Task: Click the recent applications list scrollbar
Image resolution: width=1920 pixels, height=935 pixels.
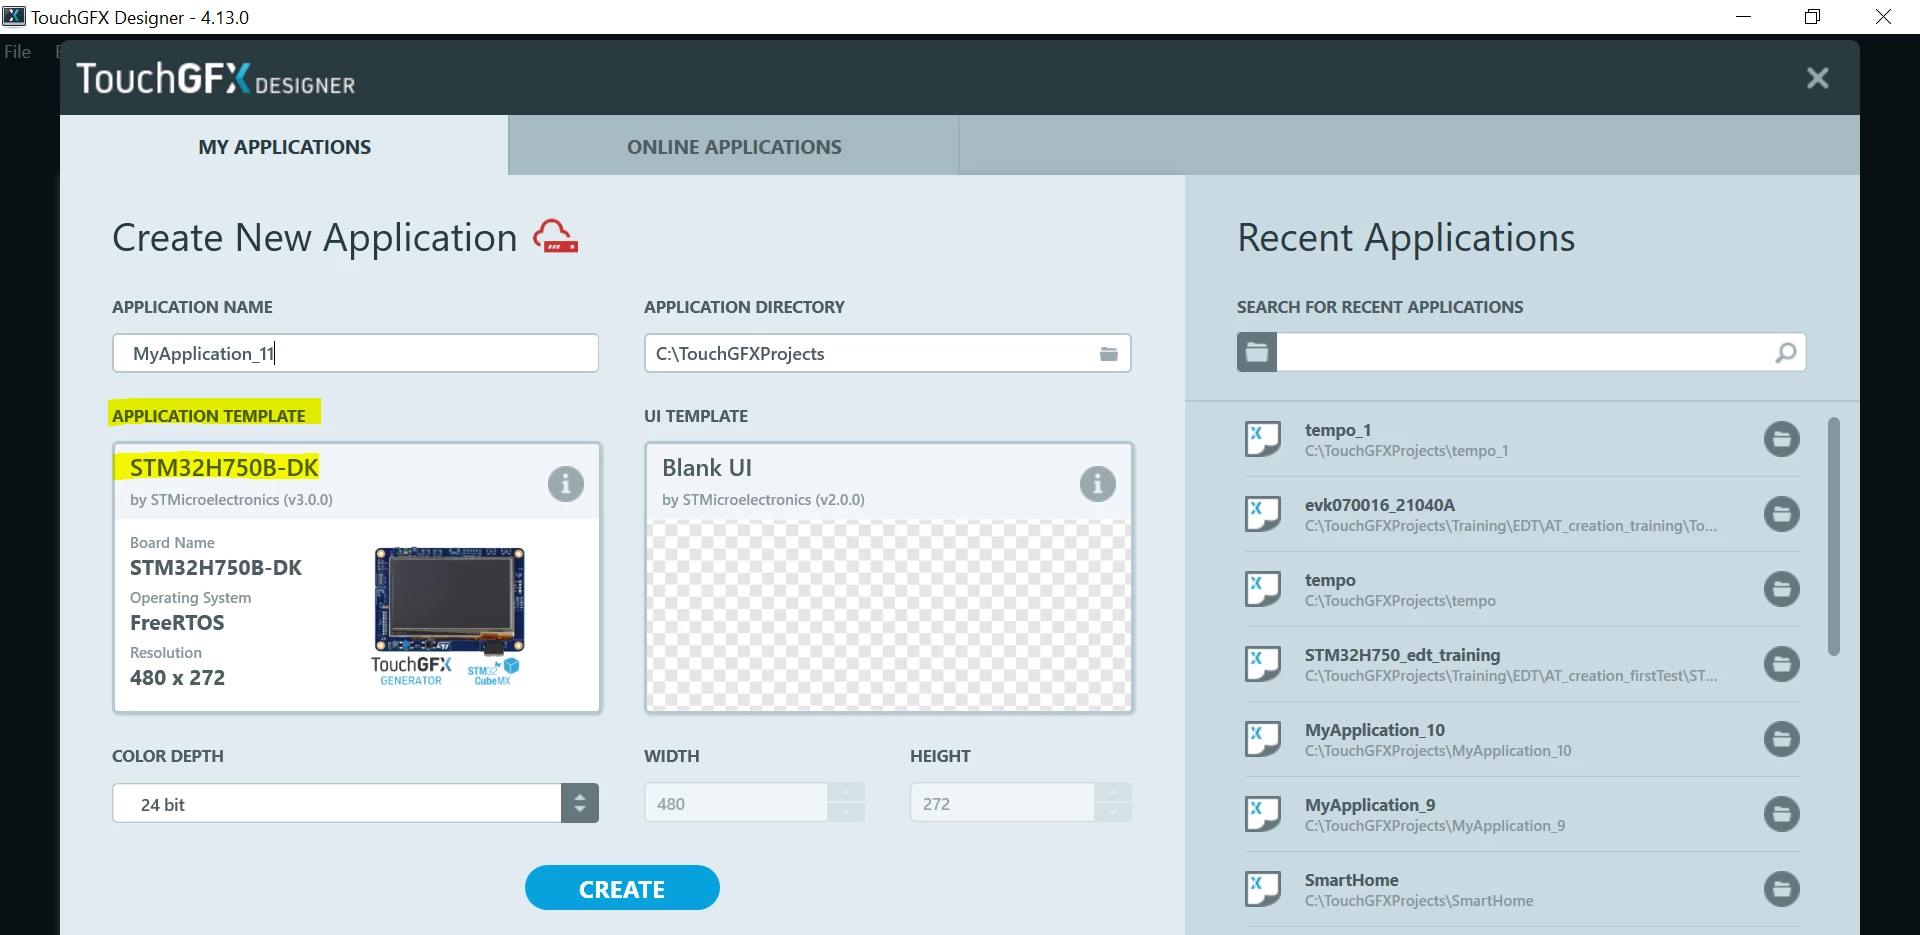Action: pos(1833,537)
